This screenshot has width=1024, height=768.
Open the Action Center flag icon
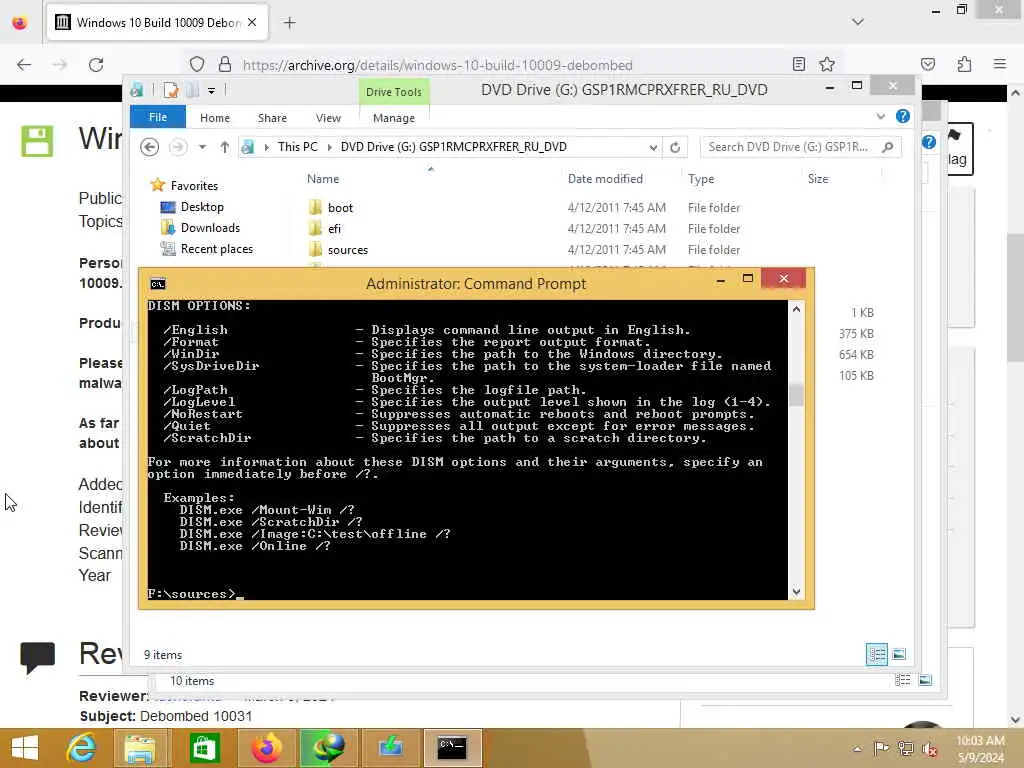click(880, 748)
